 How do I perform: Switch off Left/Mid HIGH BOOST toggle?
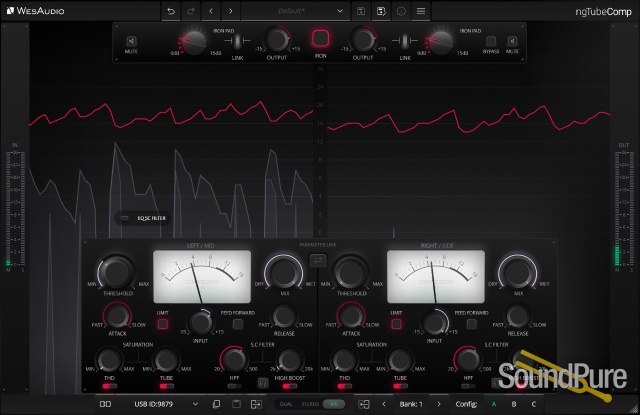point(289,386)
